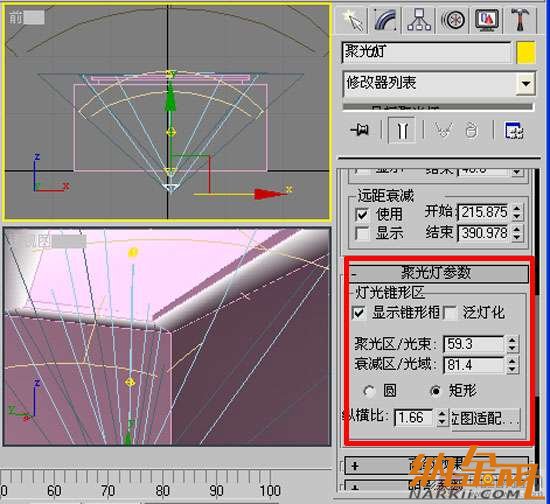Uncheck 显示锥形框 checkbox
550x504 pixels.
point(359,313)
